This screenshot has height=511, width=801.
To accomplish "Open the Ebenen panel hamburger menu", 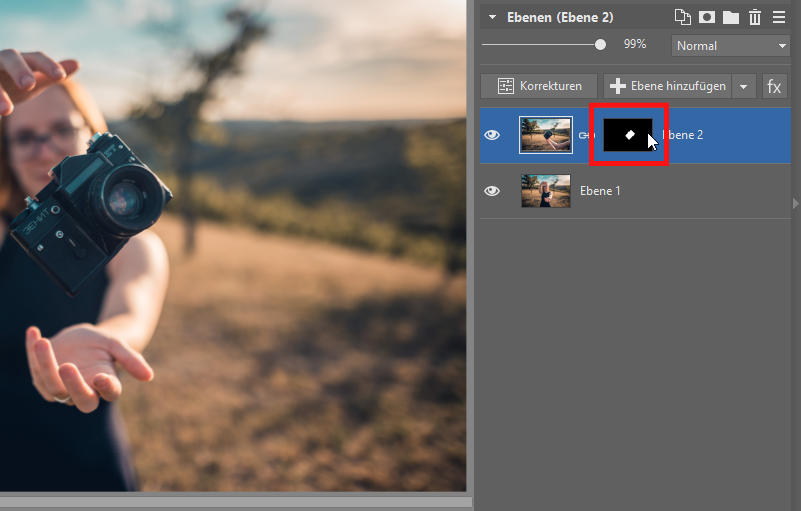I will coord(779,17).
